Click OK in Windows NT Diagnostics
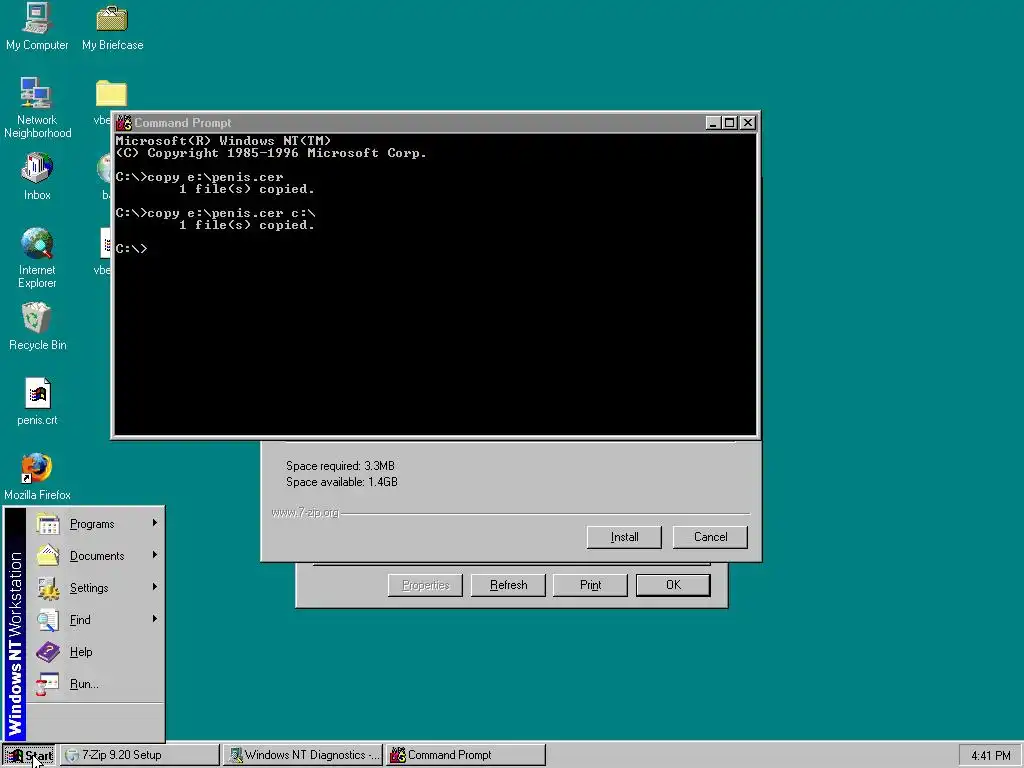 coord(673,585)
